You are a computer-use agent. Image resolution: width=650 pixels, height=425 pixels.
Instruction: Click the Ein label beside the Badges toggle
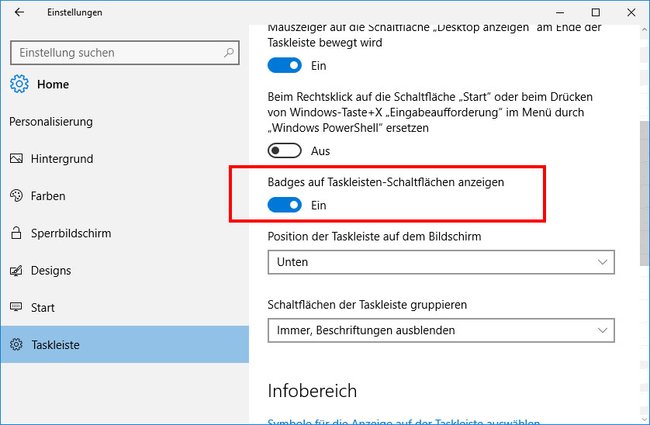coord(319,205)
